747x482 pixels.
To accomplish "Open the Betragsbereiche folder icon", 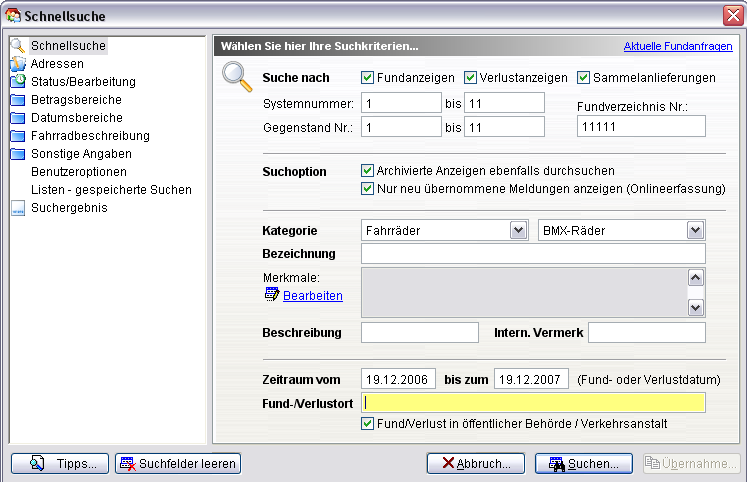I will 17,100.
